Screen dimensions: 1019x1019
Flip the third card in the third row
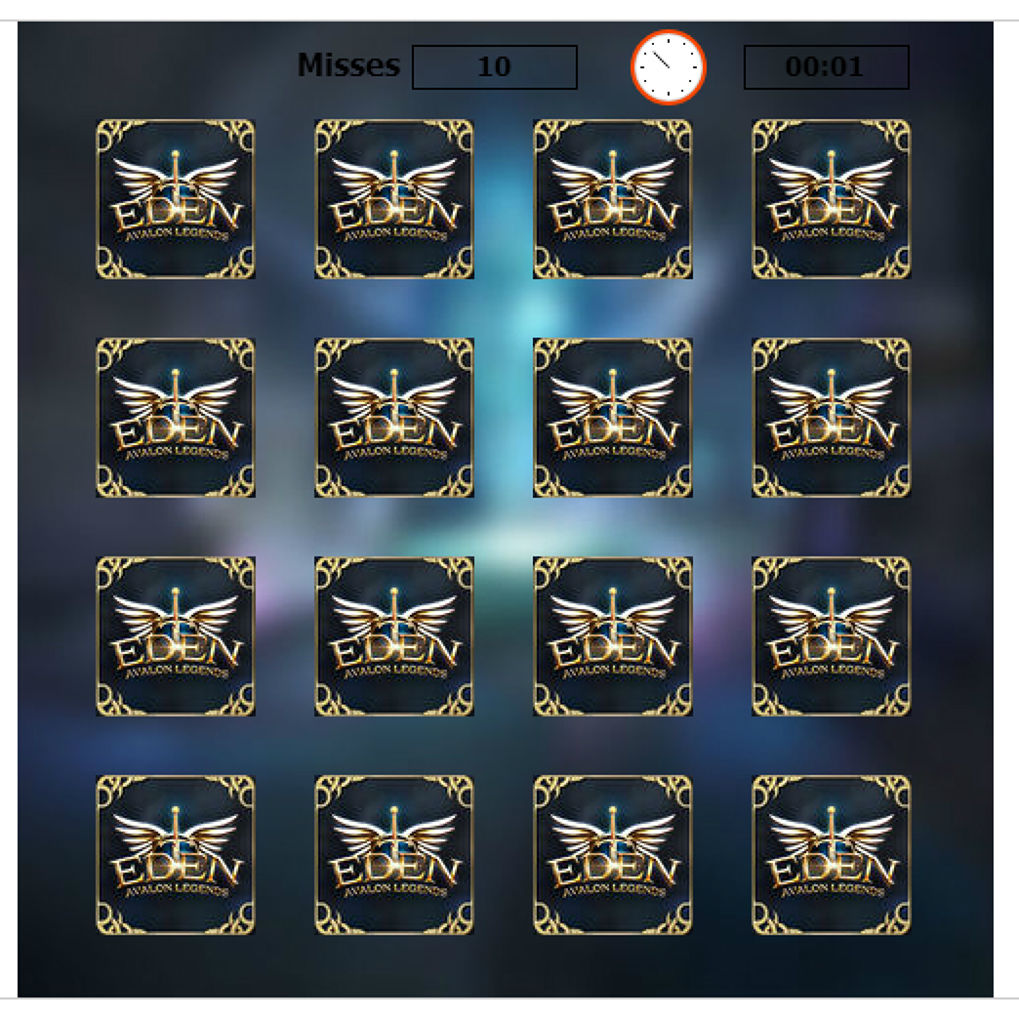613,636
